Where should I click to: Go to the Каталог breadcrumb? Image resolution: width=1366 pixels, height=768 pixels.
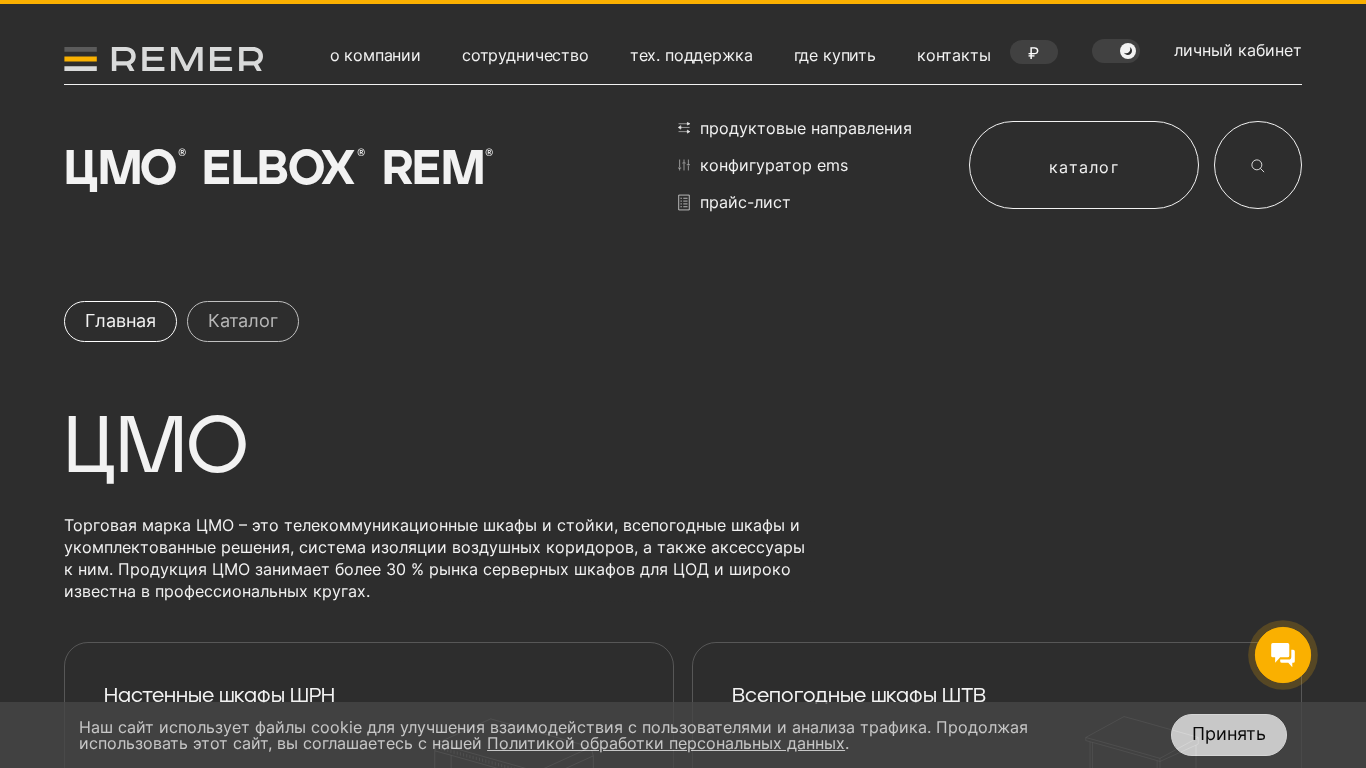(x=243, y=321)
